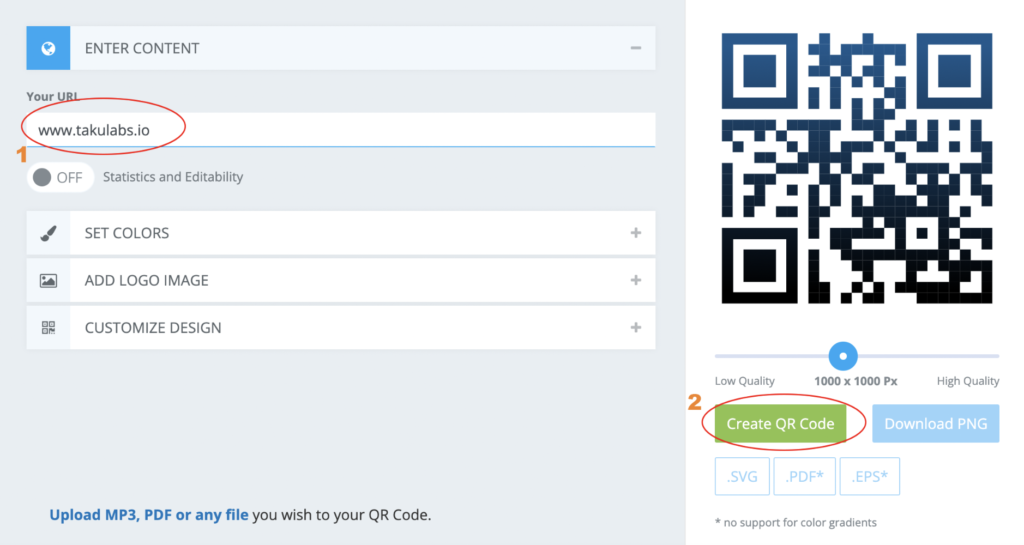The image size is (1024, 545).
Task: Click the paintbrush icon for Set Colors
Action: (48, 233)
